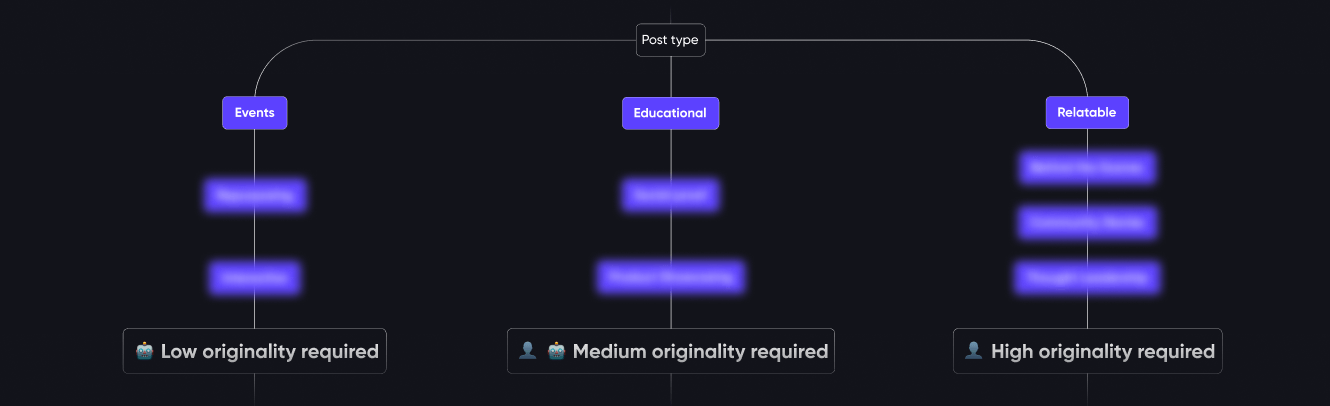Click the robot icon in Medium originality box
1330x406 pixels.
pos(556,351)
